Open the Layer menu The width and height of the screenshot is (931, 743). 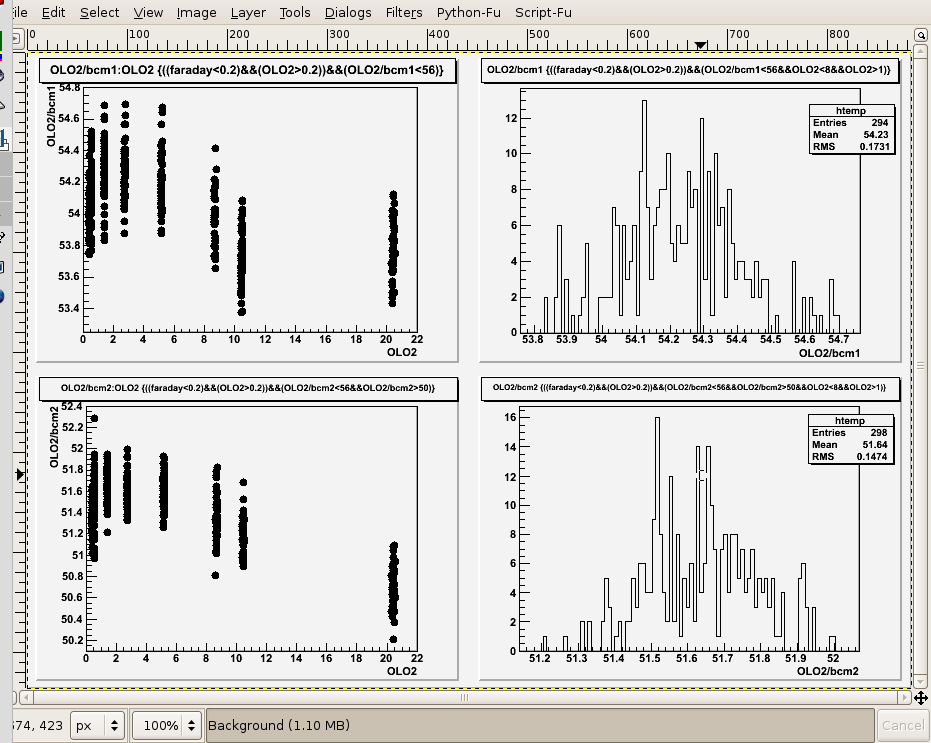click(x=248, y=12)
